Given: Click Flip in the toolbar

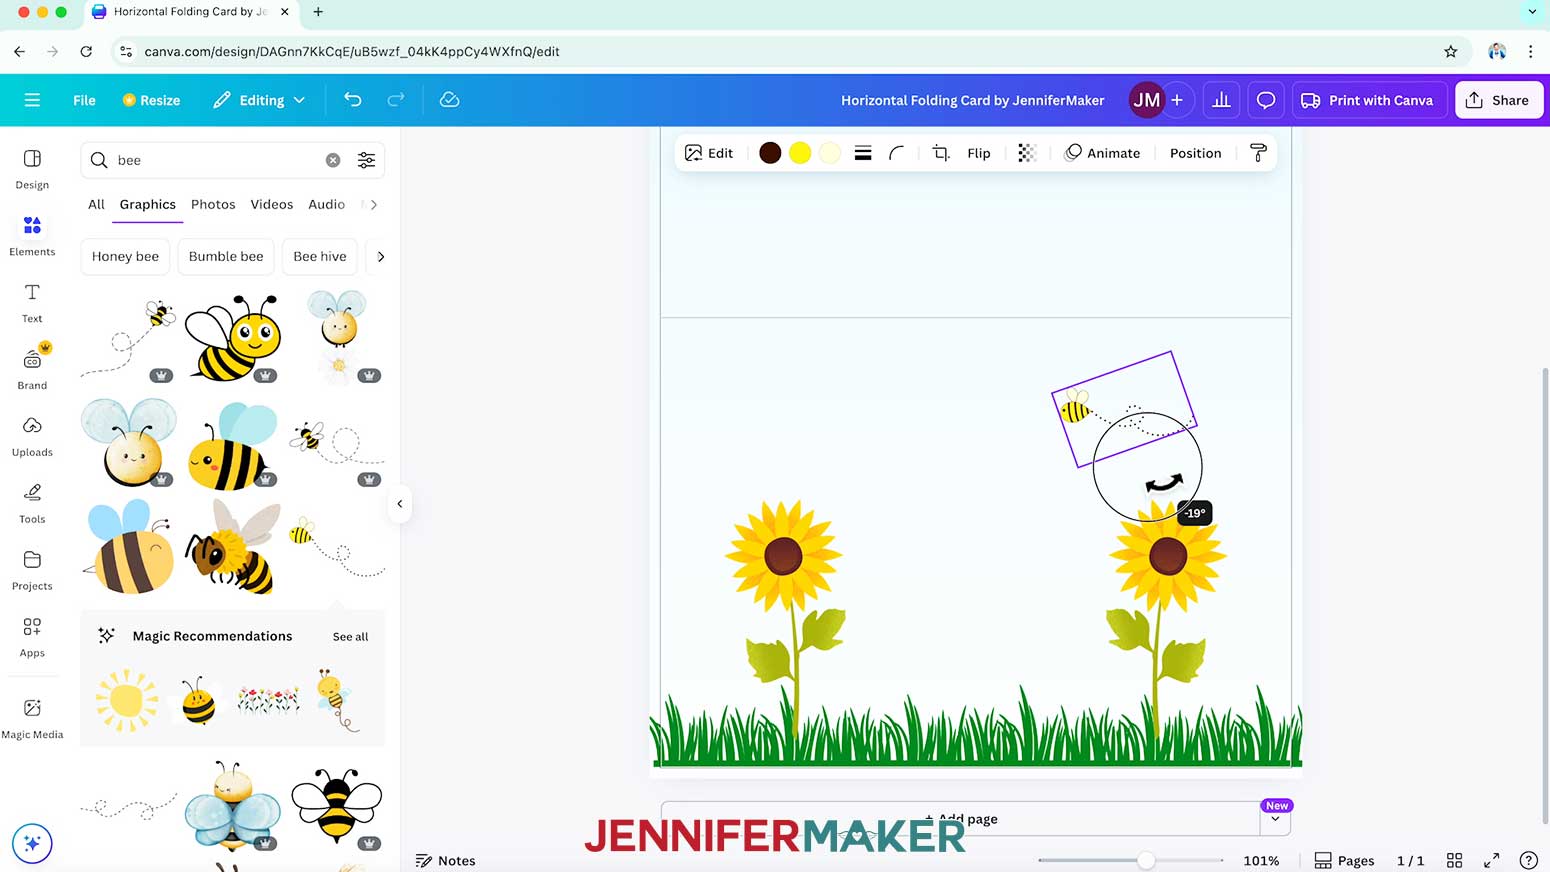Looking at the screenshot, I should pyautogui.click(x=979, y=153).
